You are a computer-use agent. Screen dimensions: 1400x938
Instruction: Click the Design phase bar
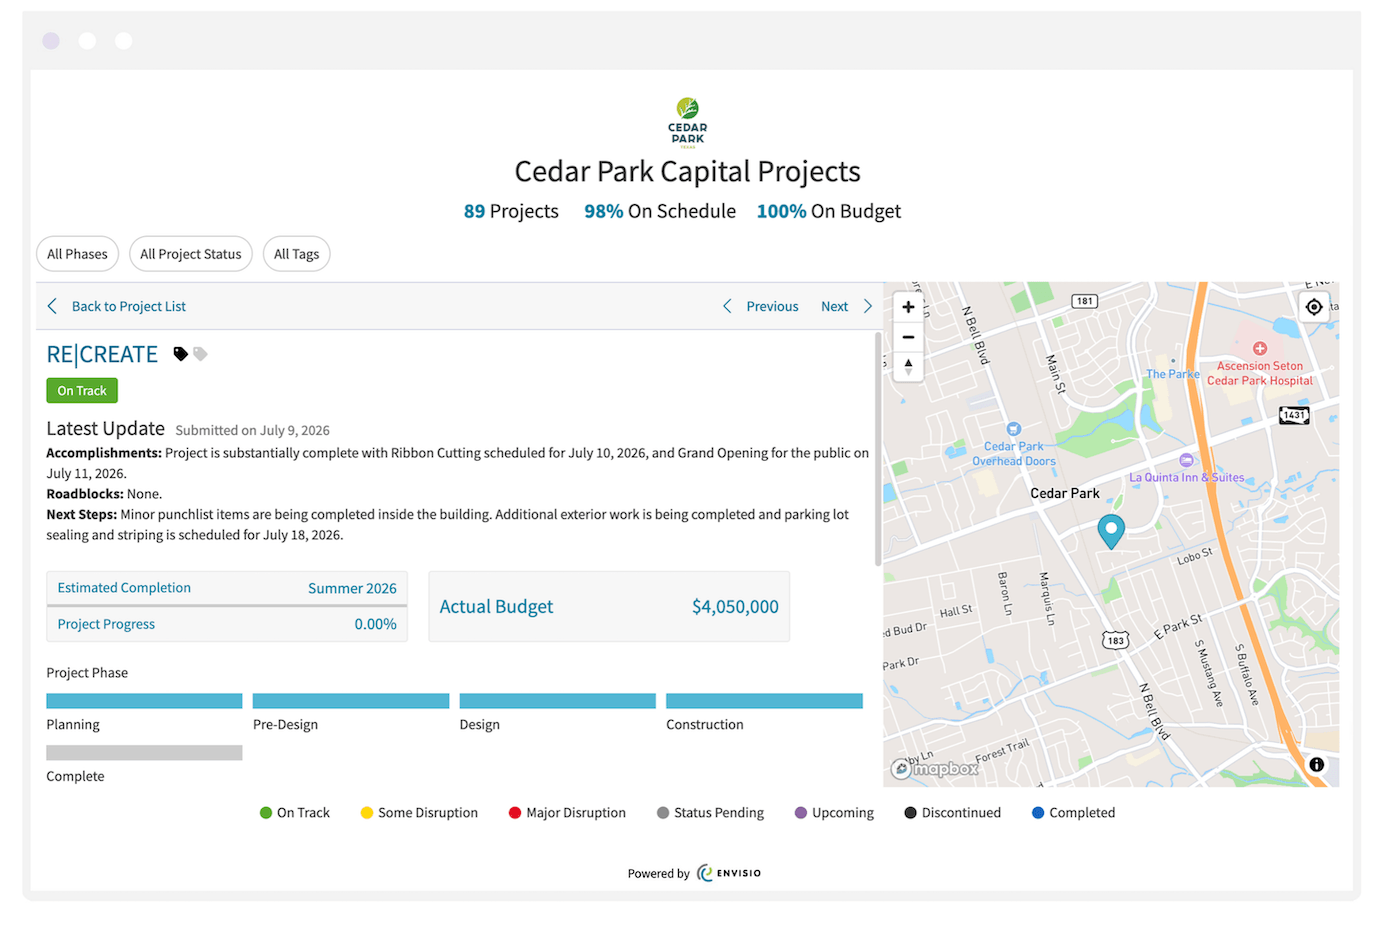pos(557,701)
